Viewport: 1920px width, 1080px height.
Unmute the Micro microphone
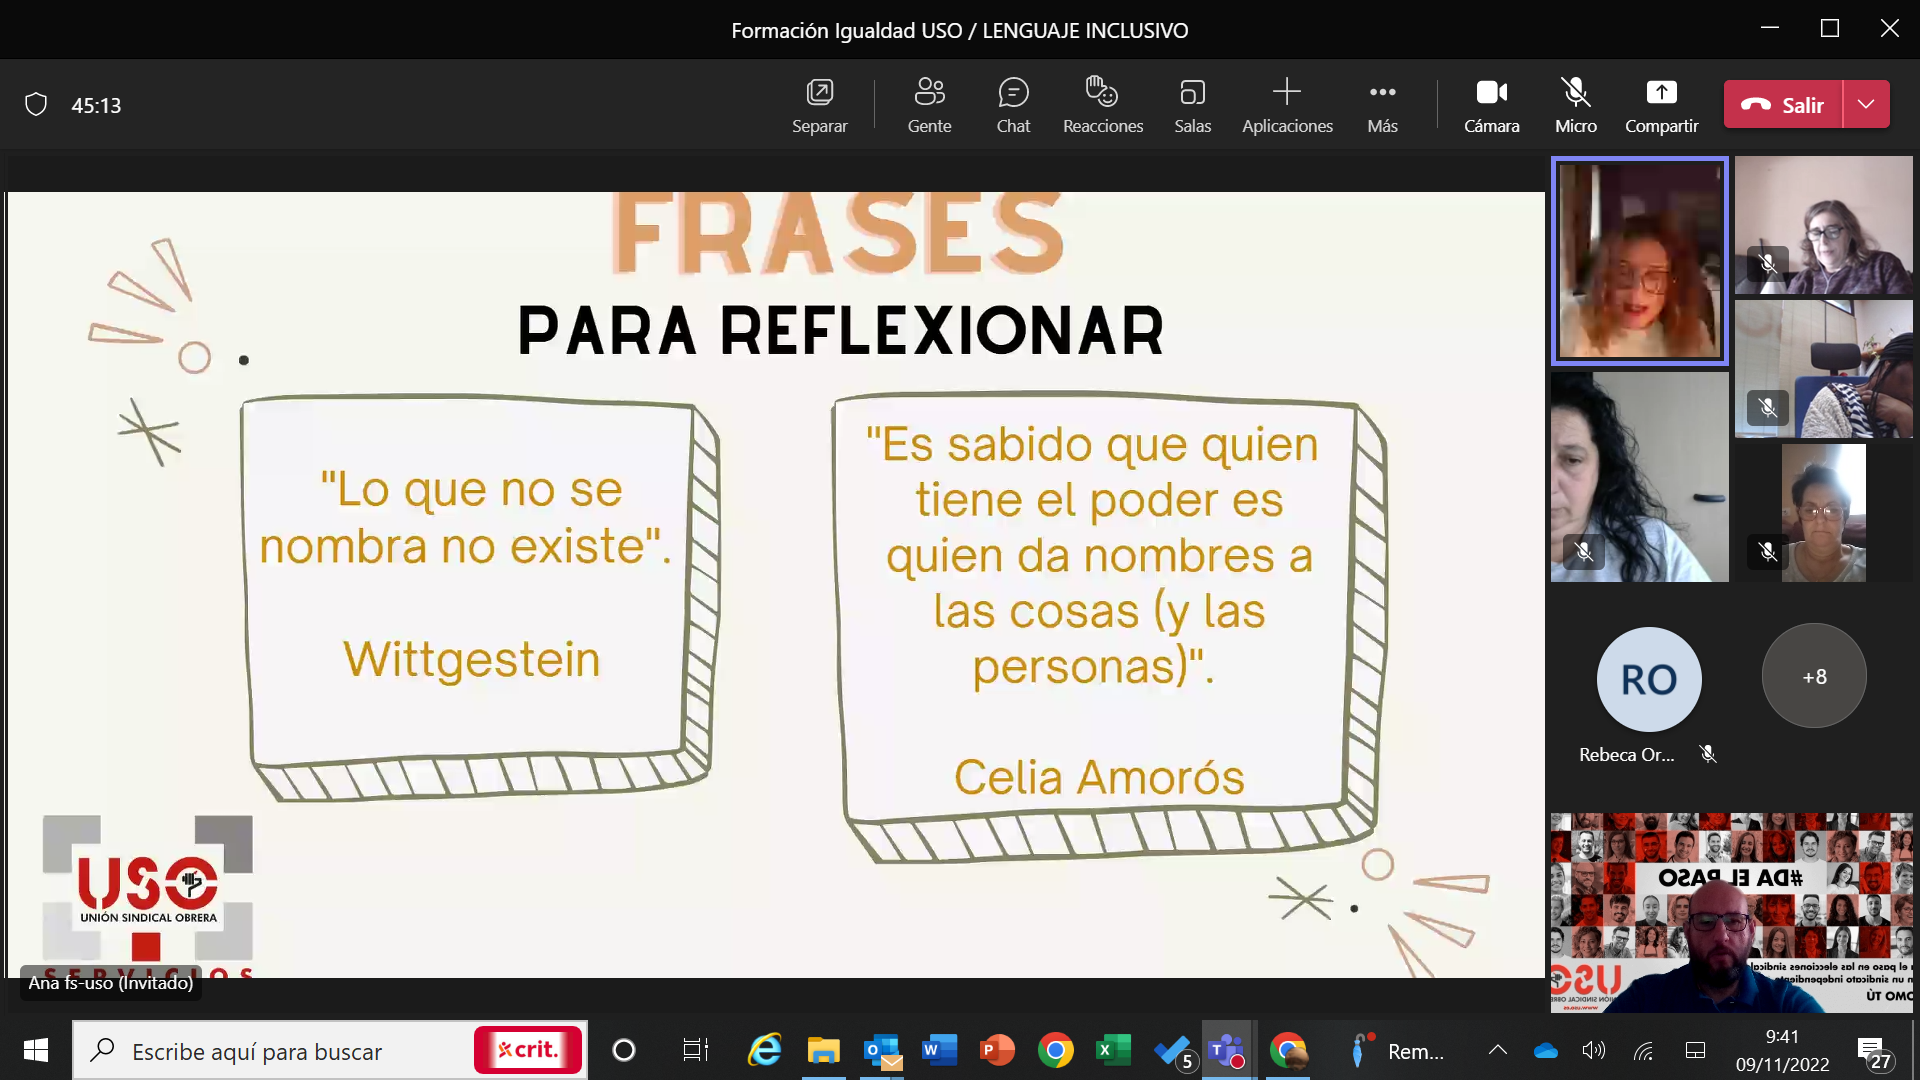[x=1575, y=104]
